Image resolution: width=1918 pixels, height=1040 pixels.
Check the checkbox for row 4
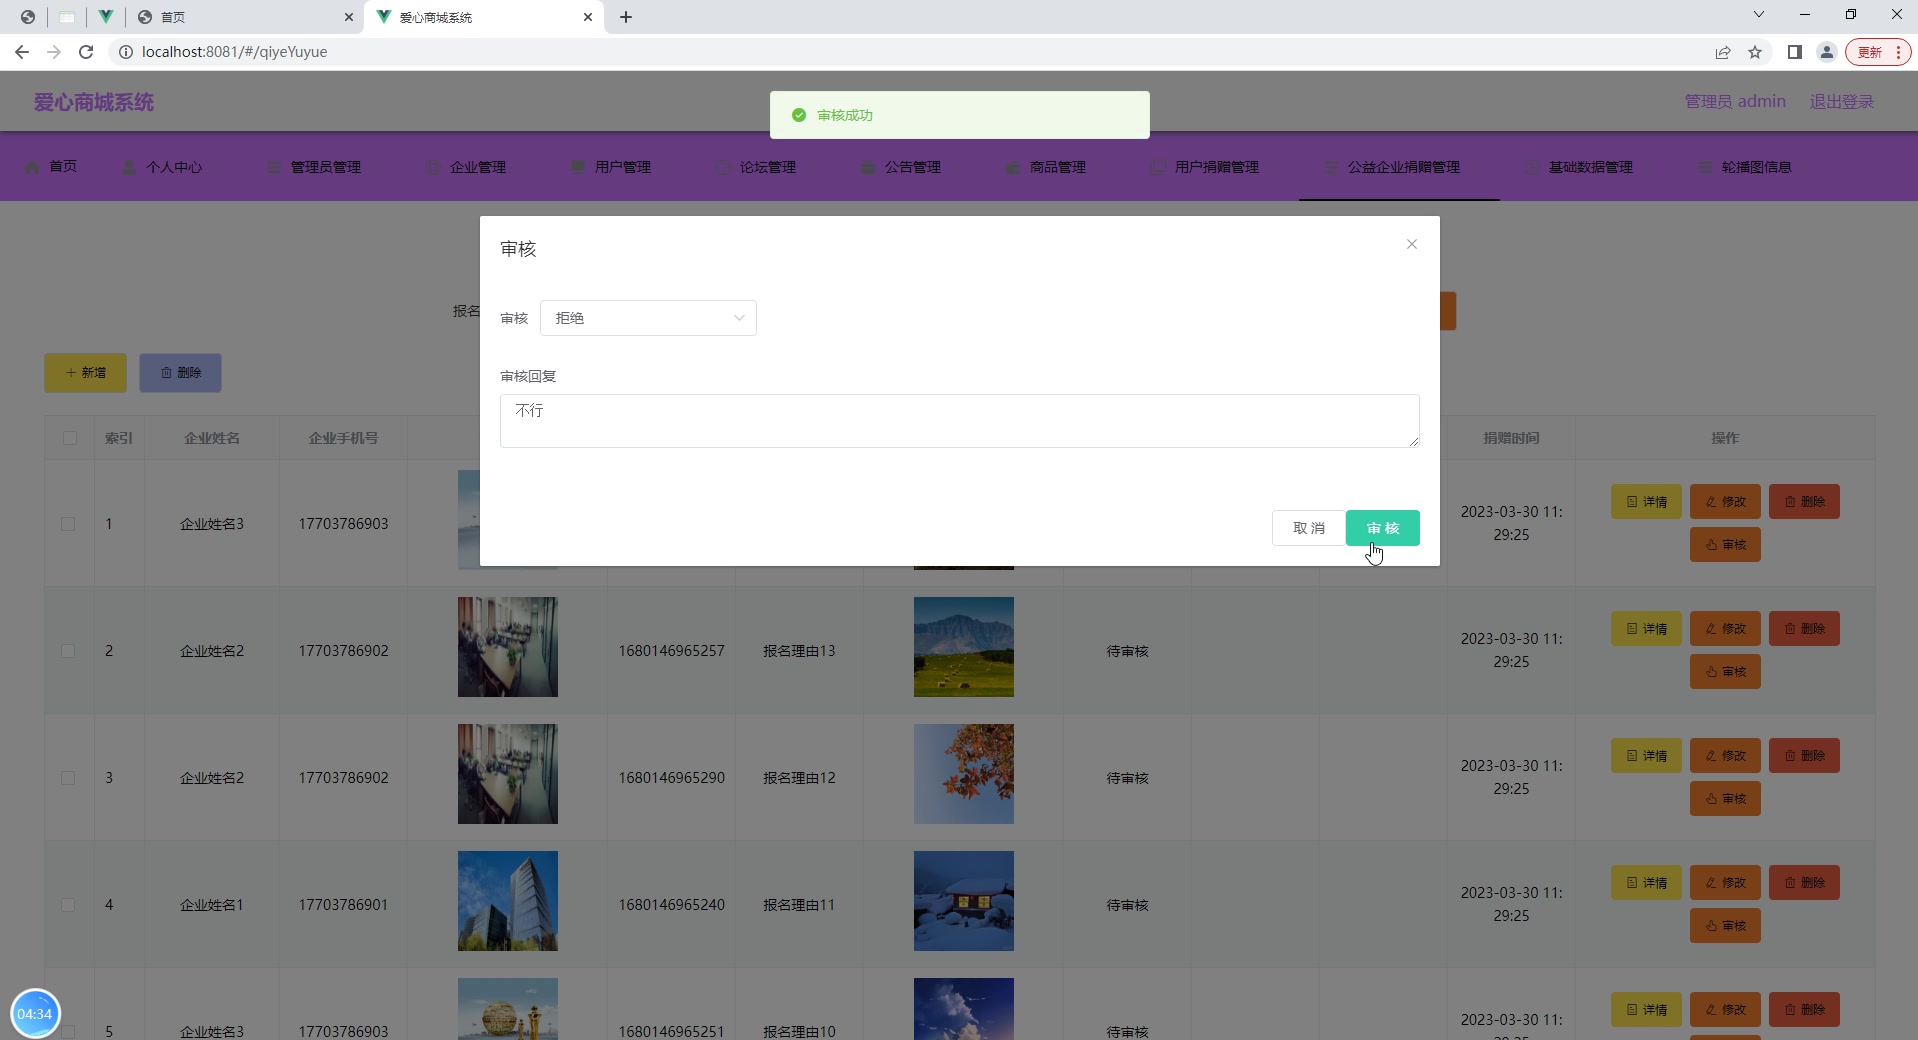(x=68, y=905)
